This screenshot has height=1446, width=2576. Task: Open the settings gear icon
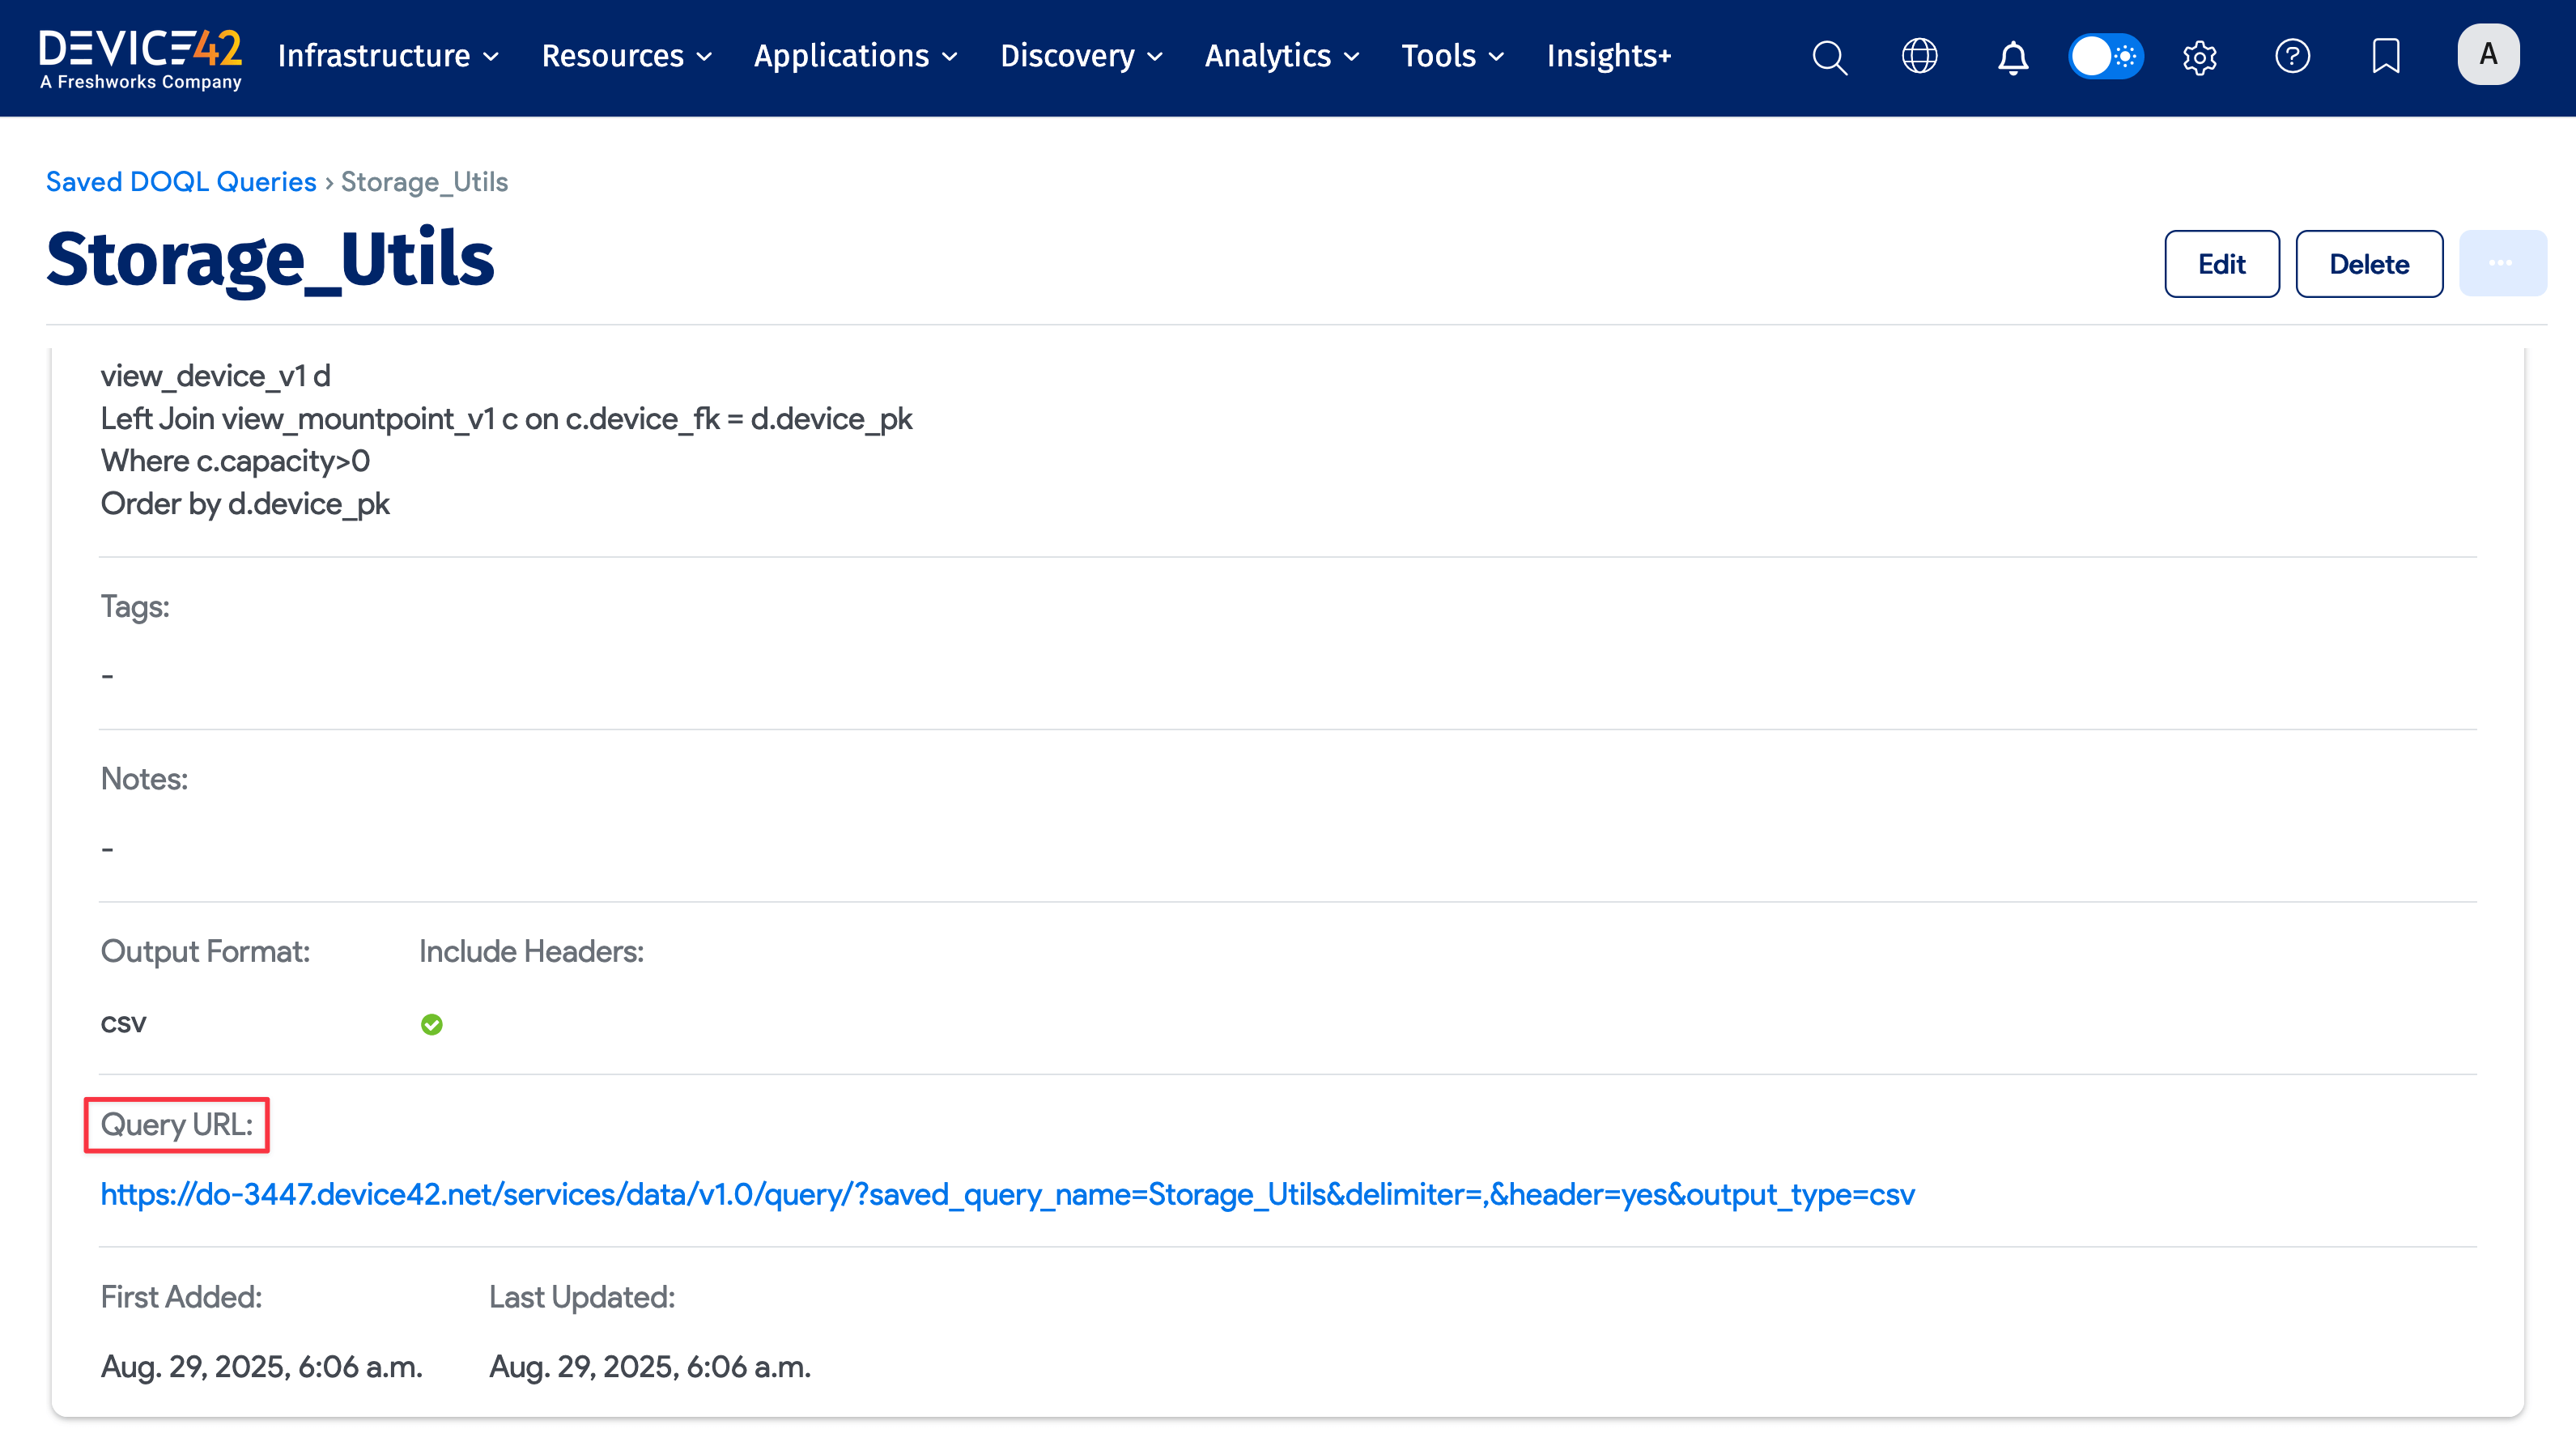point(2200,57)
